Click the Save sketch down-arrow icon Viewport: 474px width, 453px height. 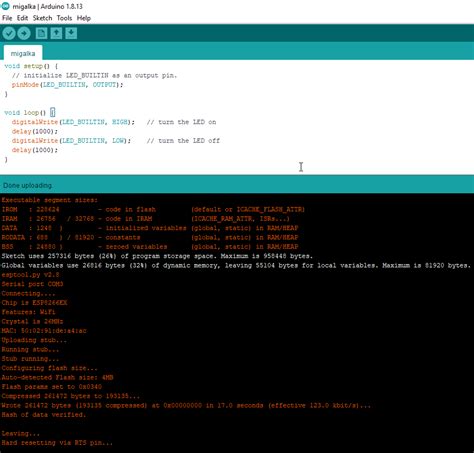point(71,33)
